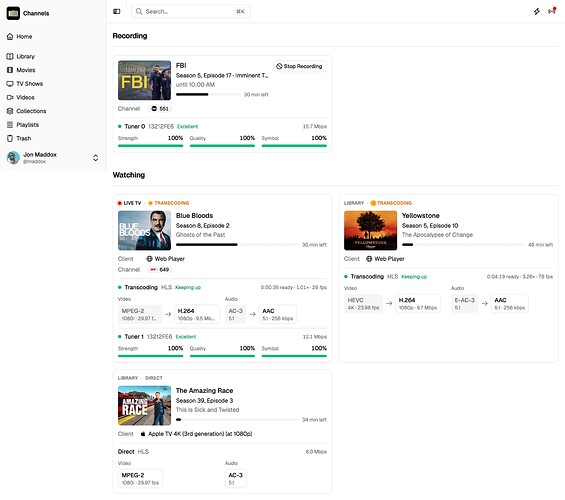Image resolution: width=565 pixels, height=500 pixels.
Task: Click the Blue Bloods title
Action: point(194,215)
